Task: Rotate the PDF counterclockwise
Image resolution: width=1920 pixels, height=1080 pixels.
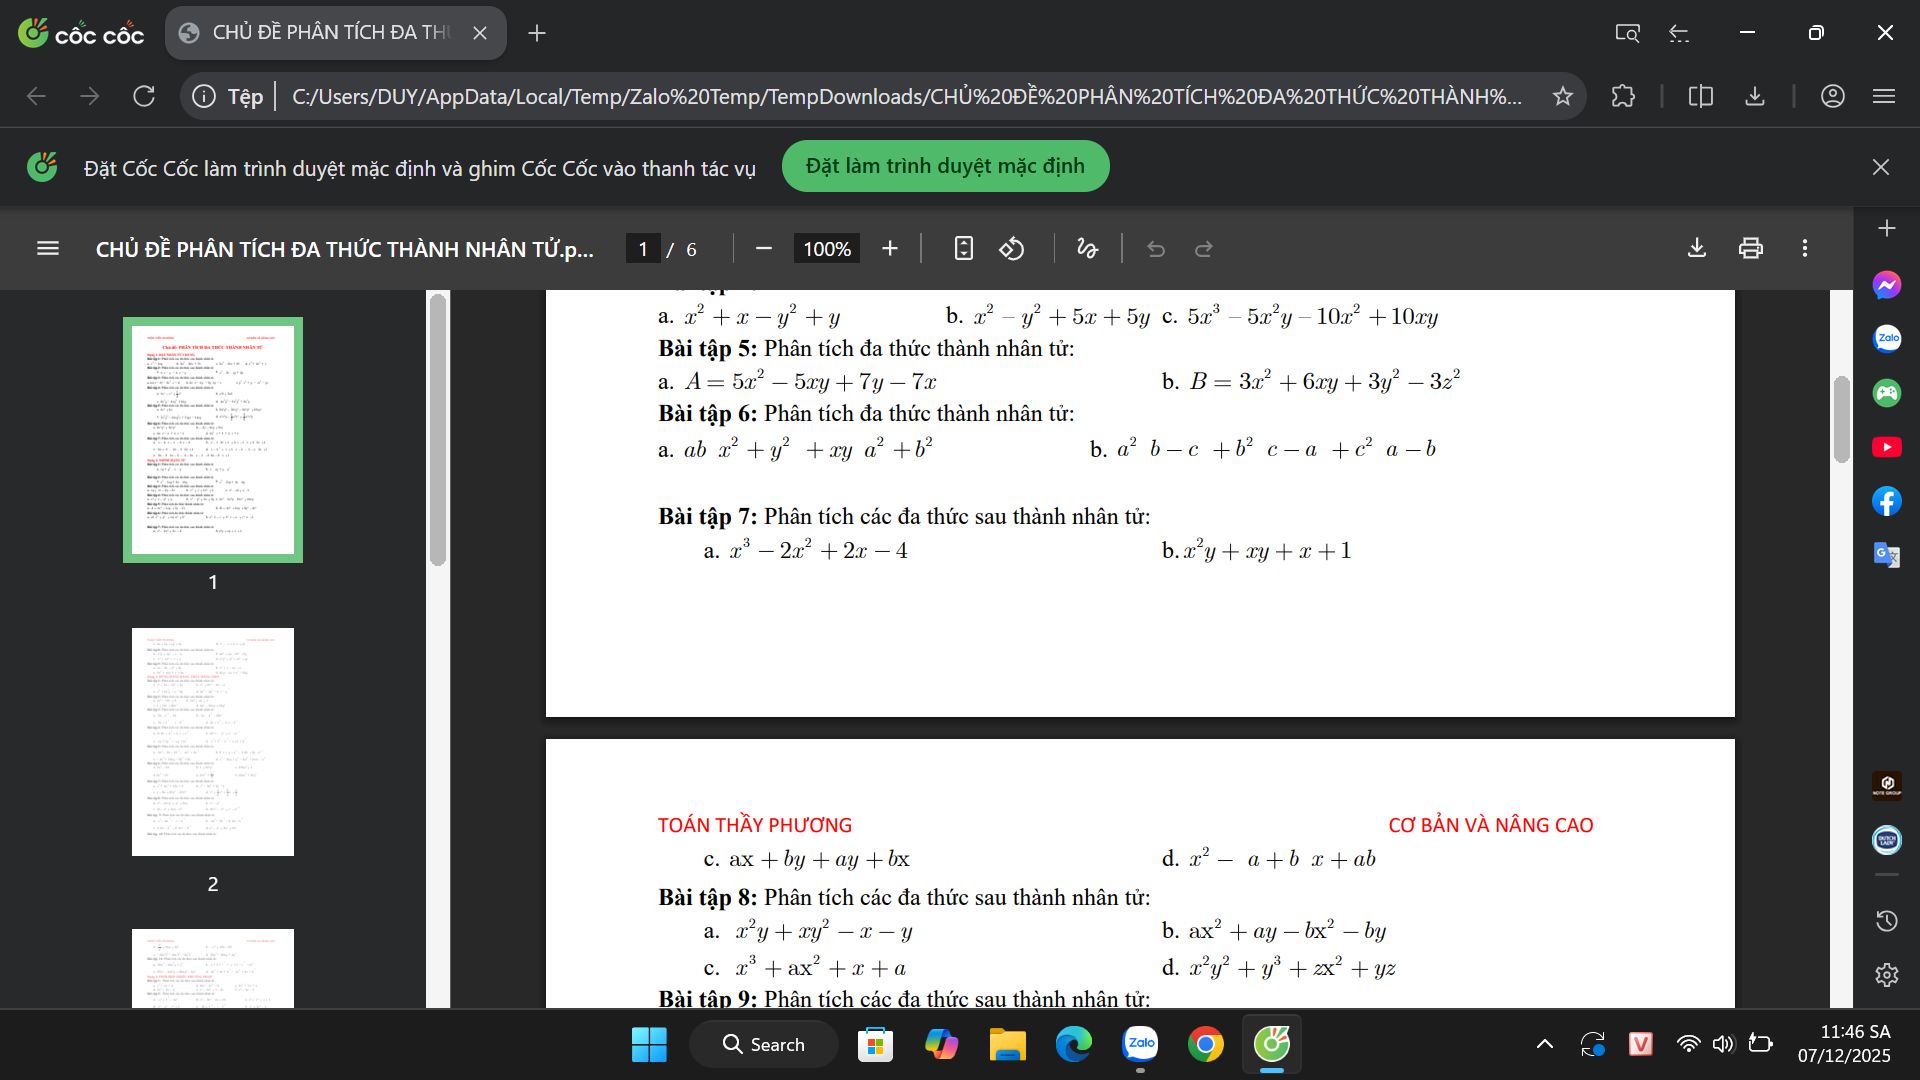Action: click(1012, 249)
